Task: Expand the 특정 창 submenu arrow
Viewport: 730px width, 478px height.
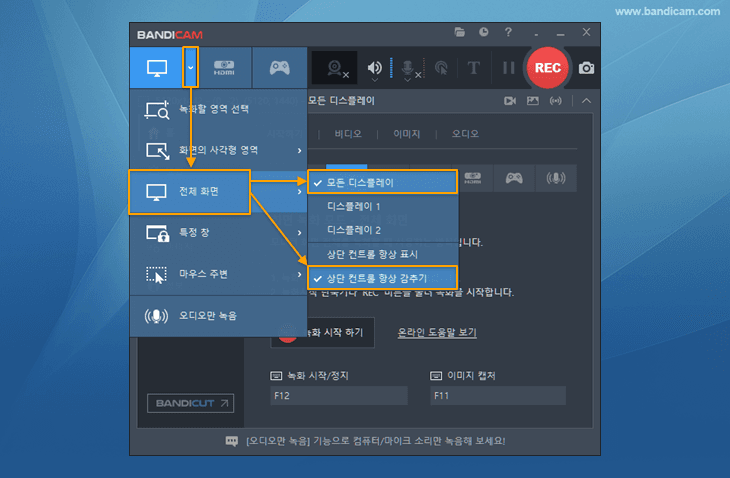Action: point(299,233)
